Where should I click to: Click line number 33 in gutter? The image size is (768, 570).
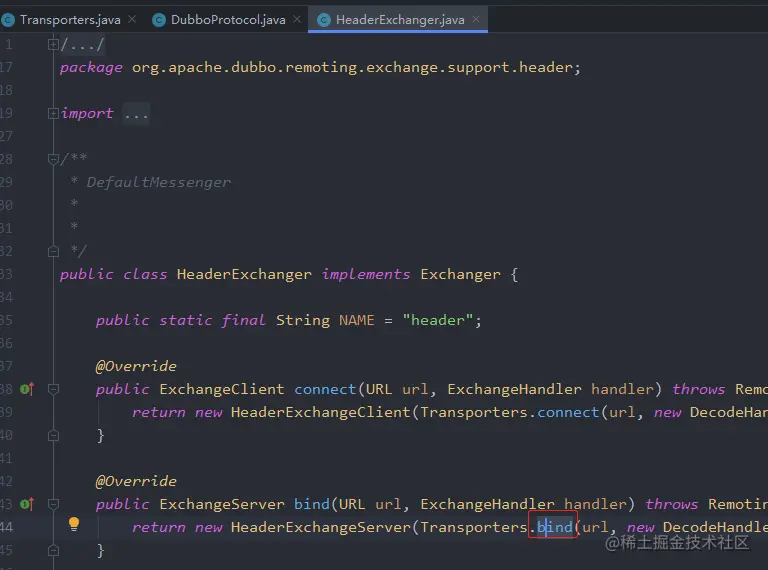tap(7, 274)
